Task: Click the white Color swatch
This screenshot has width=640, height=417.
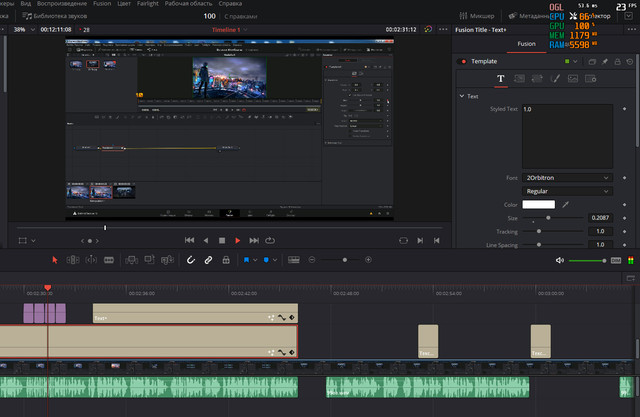Action: coord(538,204)
